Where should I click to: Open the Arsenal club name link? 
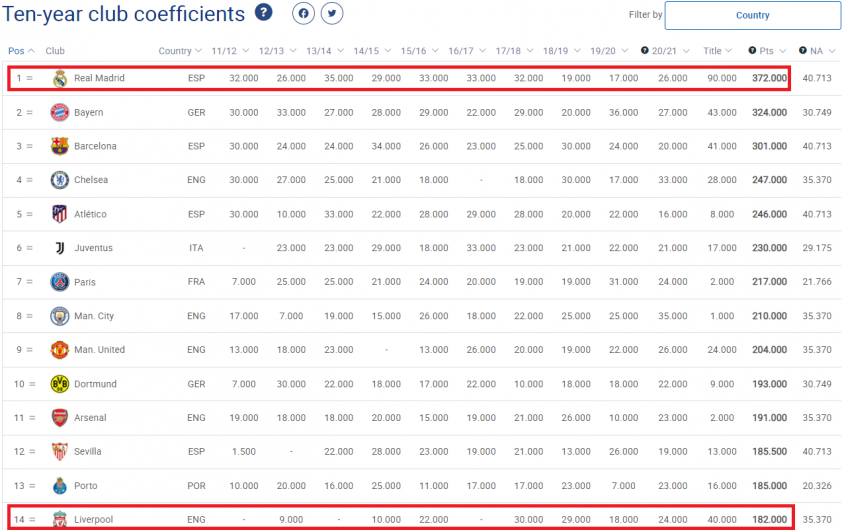pyautogui.click(x=90, y=418)
